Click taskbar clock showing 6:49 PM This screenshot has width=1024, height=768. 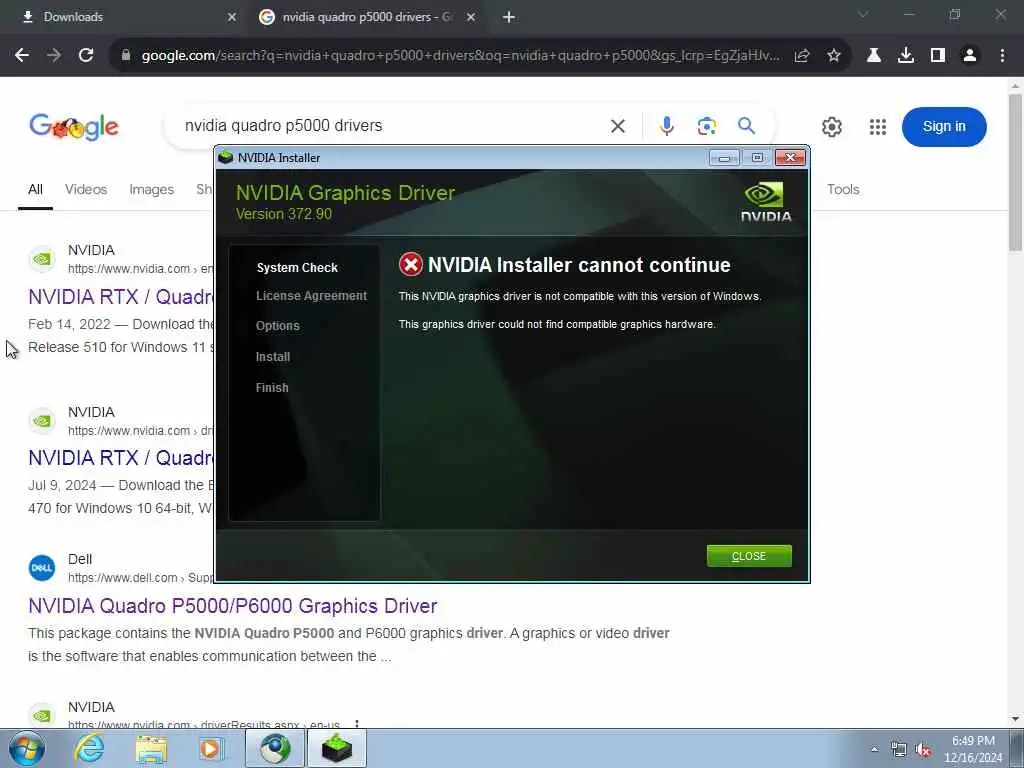click(x=973, y=749)
